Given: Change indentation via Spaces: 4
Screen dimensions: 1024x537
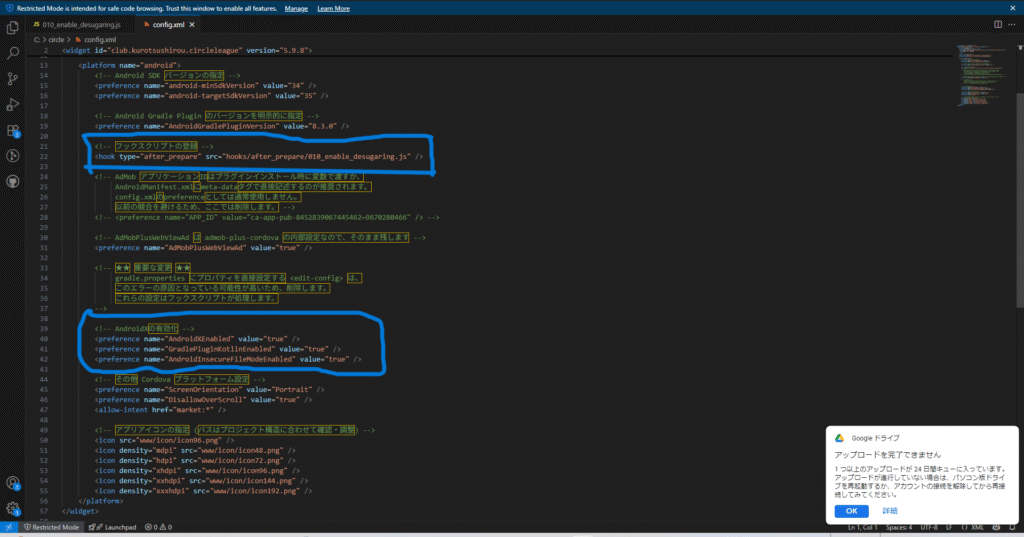Looking at the screenshot, I should pos(899,527).
